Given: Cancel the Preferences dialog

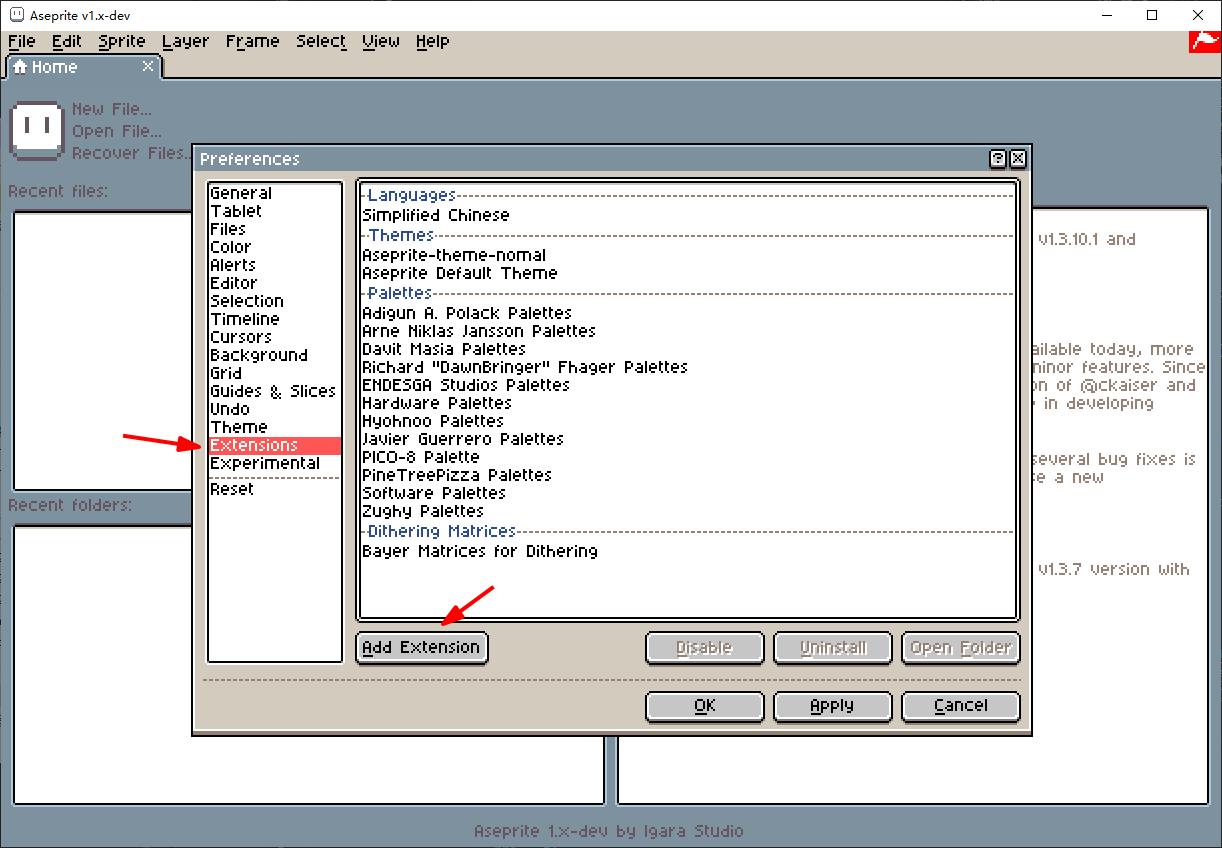Looking at the screenshot, I should (960, 705).
